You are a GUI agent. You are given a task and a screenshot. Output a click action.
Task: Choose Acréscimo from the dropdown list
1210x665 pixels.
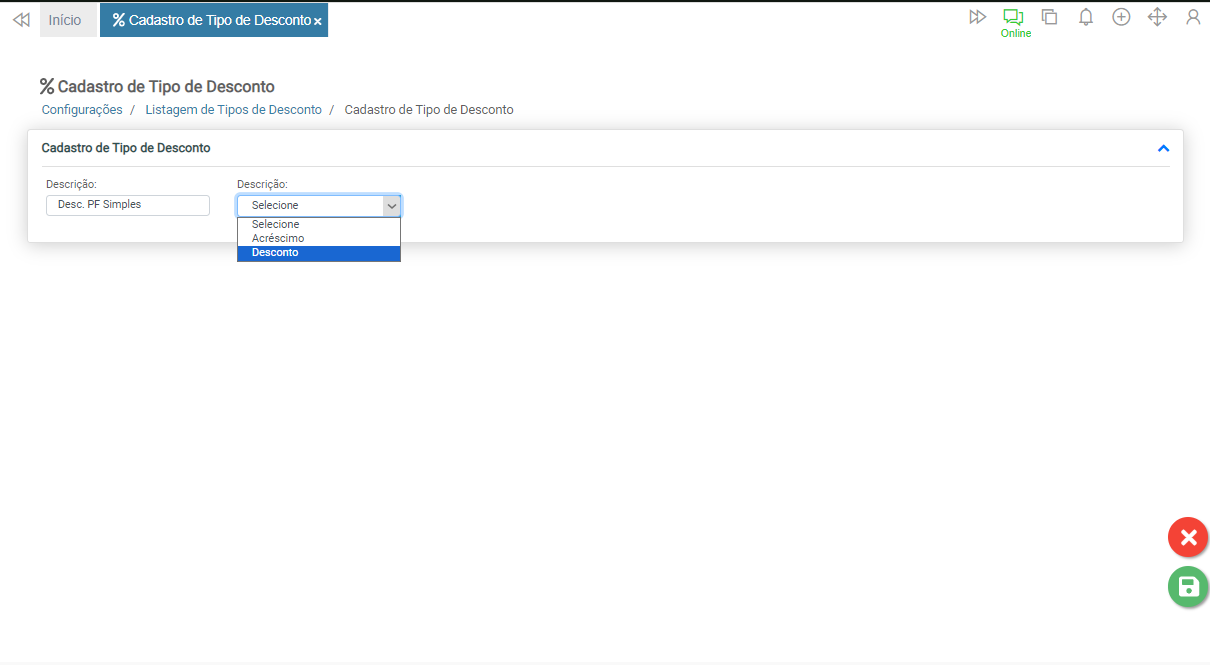(278, 239)
